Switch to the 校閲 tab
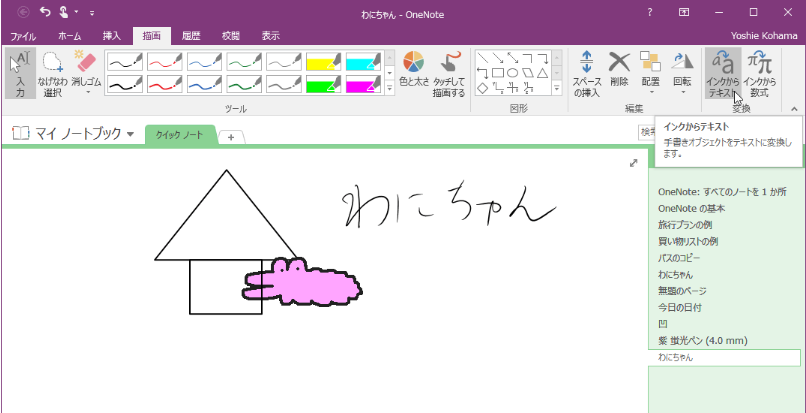Viewport: 806px width, 413px height. (231, 36)
